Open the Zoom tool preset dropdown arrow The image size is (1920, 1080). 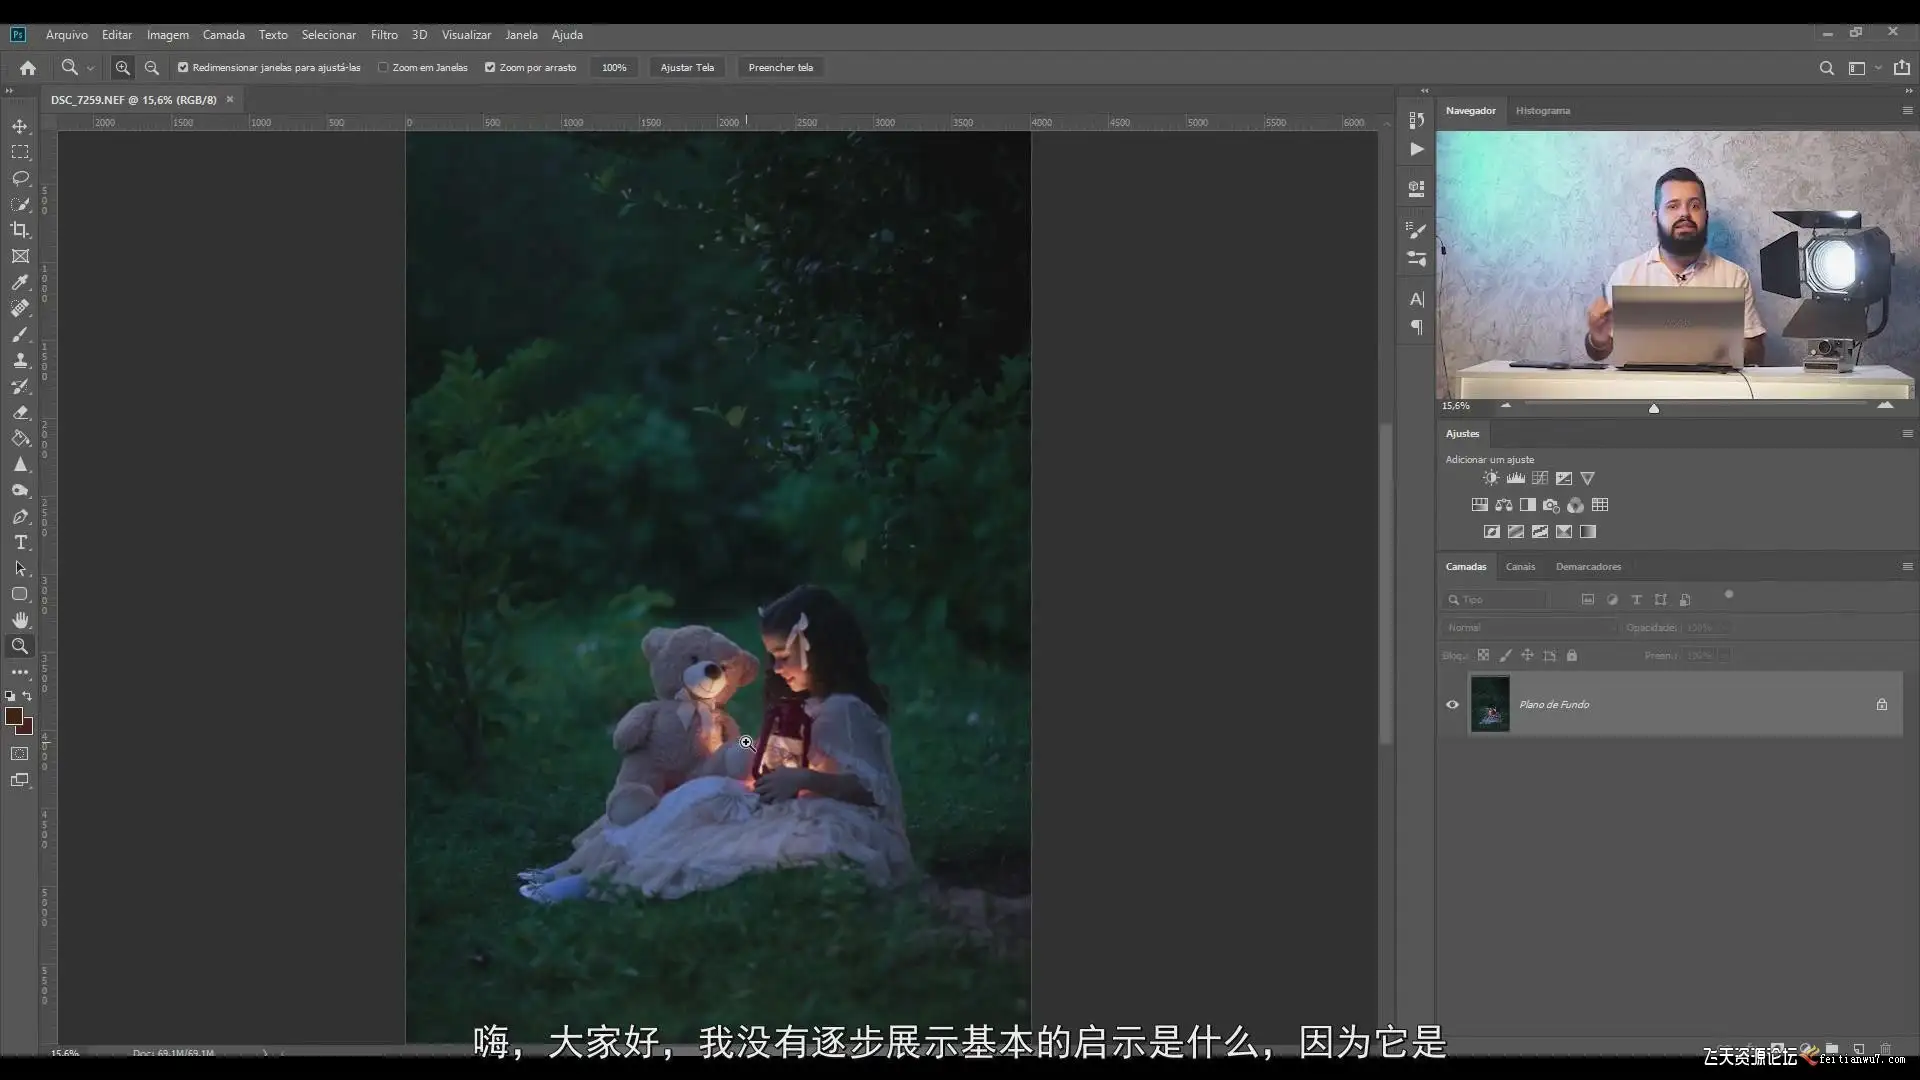point(90,68)
